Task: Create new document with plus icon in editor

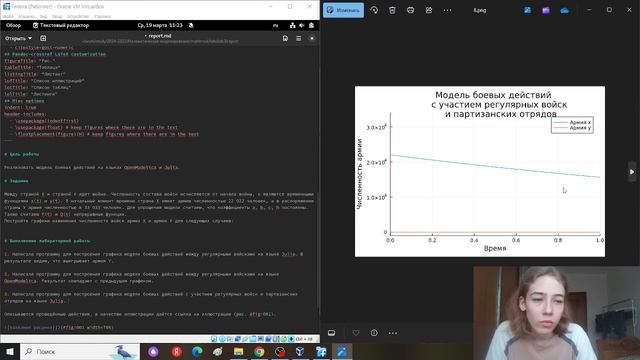Action: 43,38
